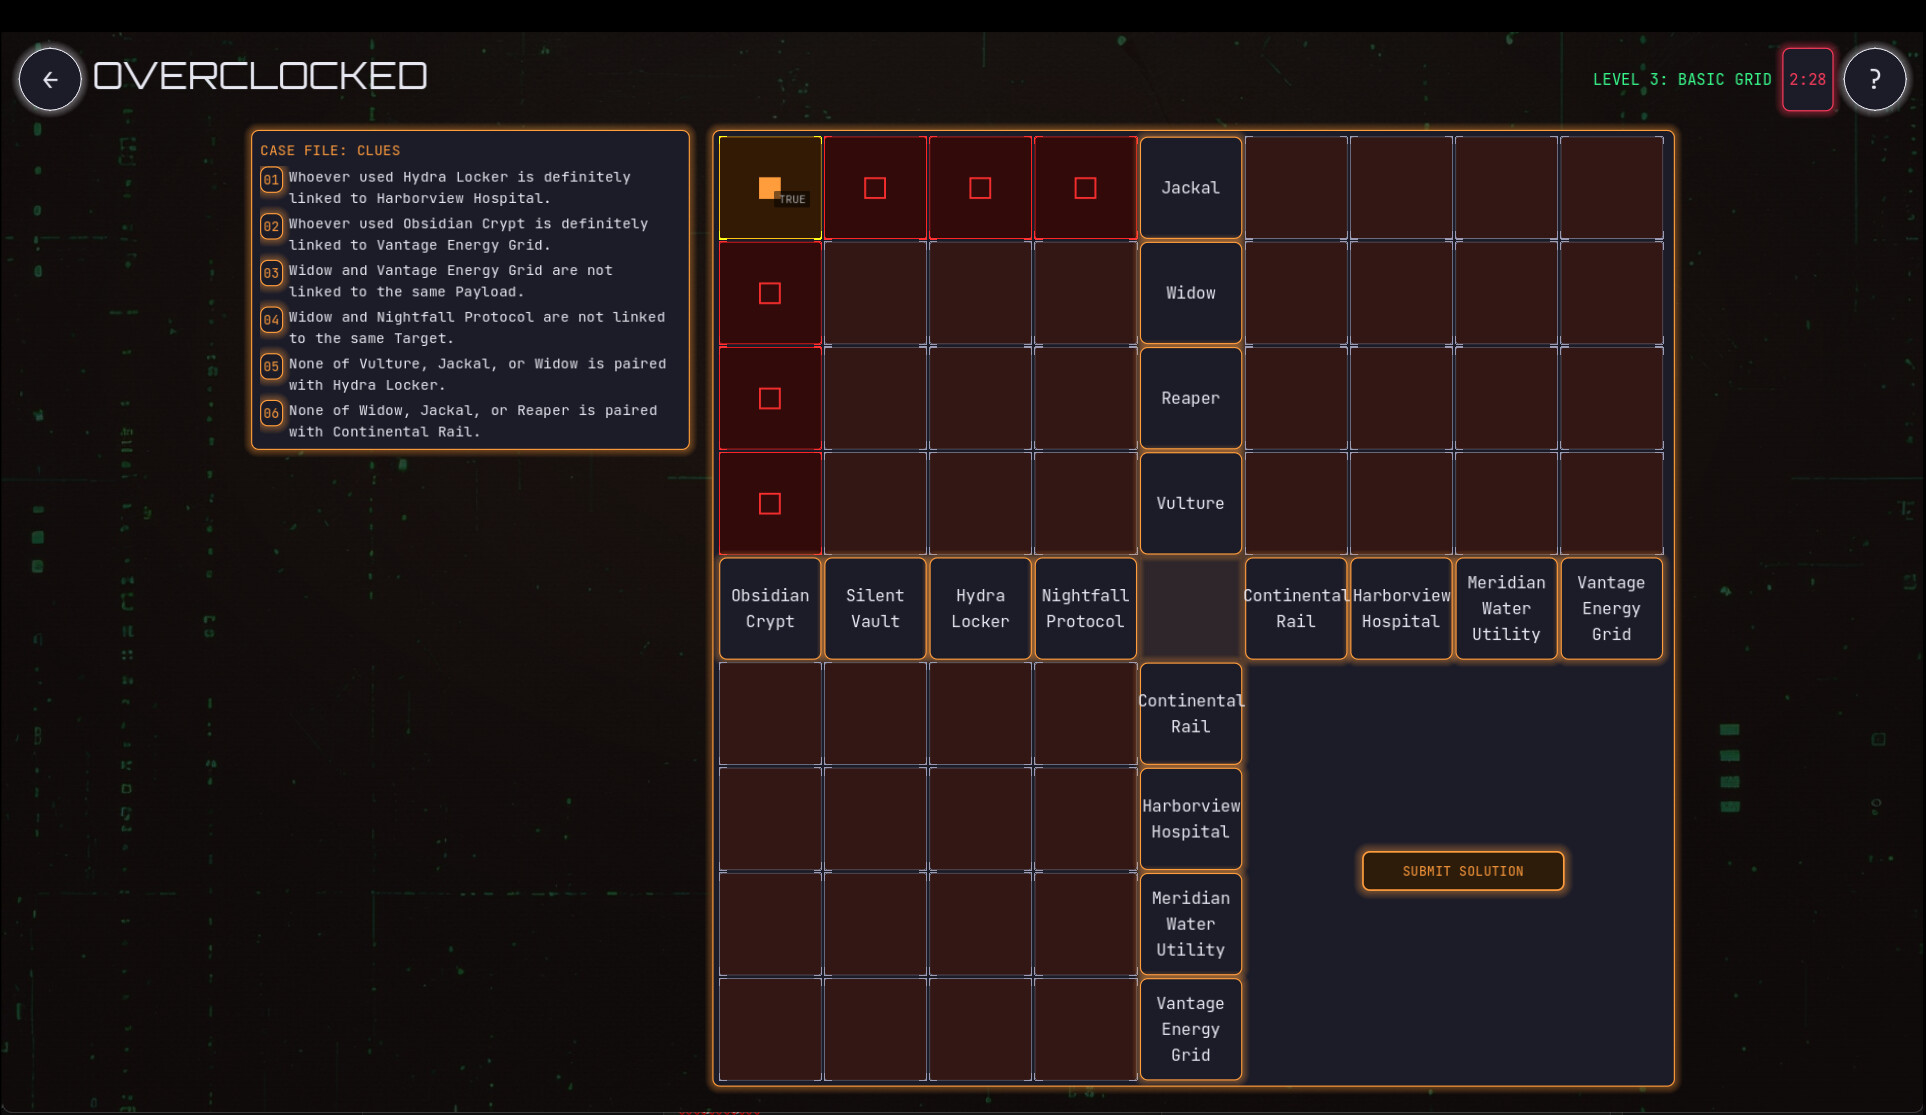Viewport: 1926px width, 1115px height.
Task: Mark the Meridian Water Utility row, Silent Vault cell
Action: click(x=875, y=924)
